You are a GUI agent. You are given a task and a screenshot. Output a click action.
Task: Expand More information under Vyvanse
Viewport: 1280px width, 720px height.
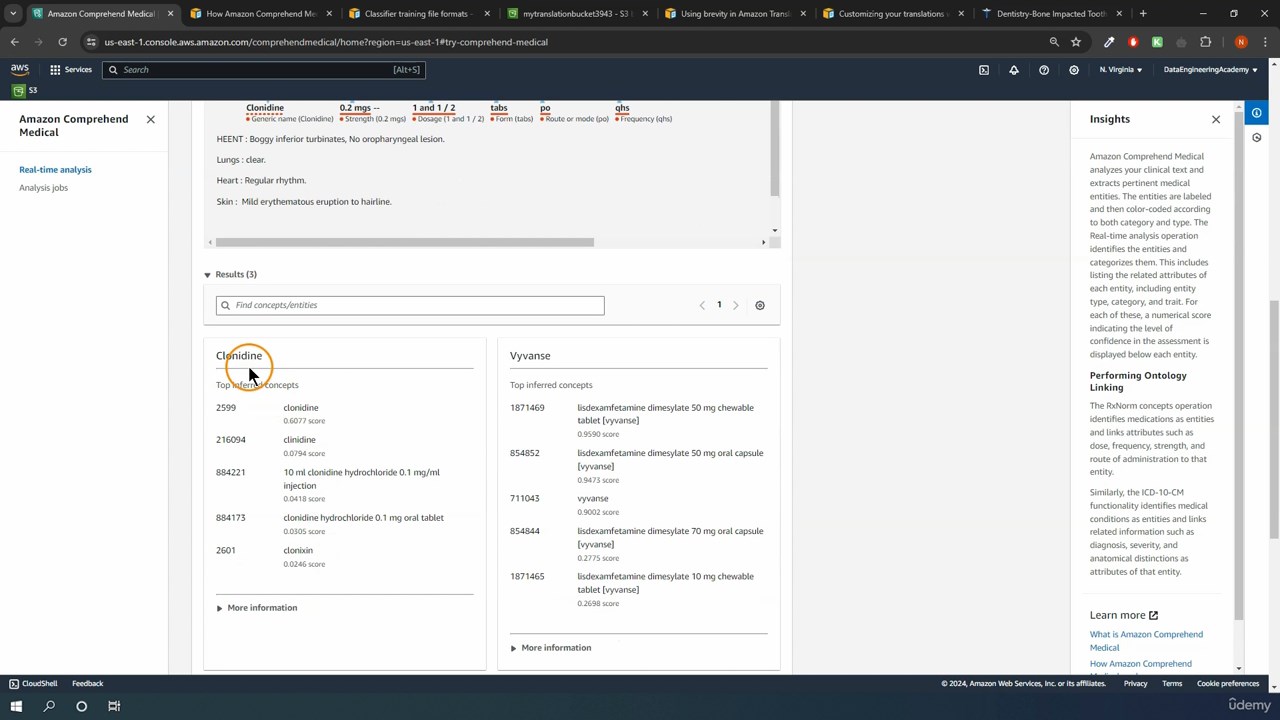pos(551,648)
